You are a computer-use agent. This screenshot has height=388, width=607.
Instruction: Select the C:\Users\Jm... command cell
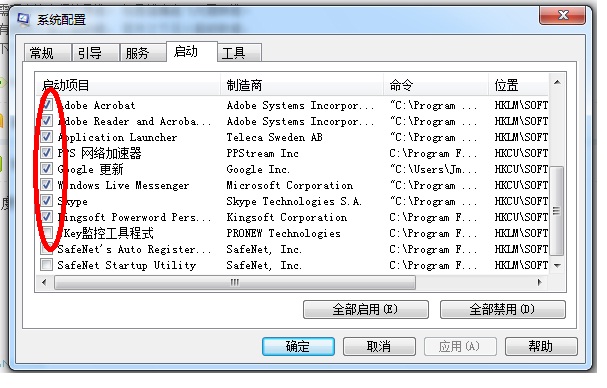click(x=433, y=169)
